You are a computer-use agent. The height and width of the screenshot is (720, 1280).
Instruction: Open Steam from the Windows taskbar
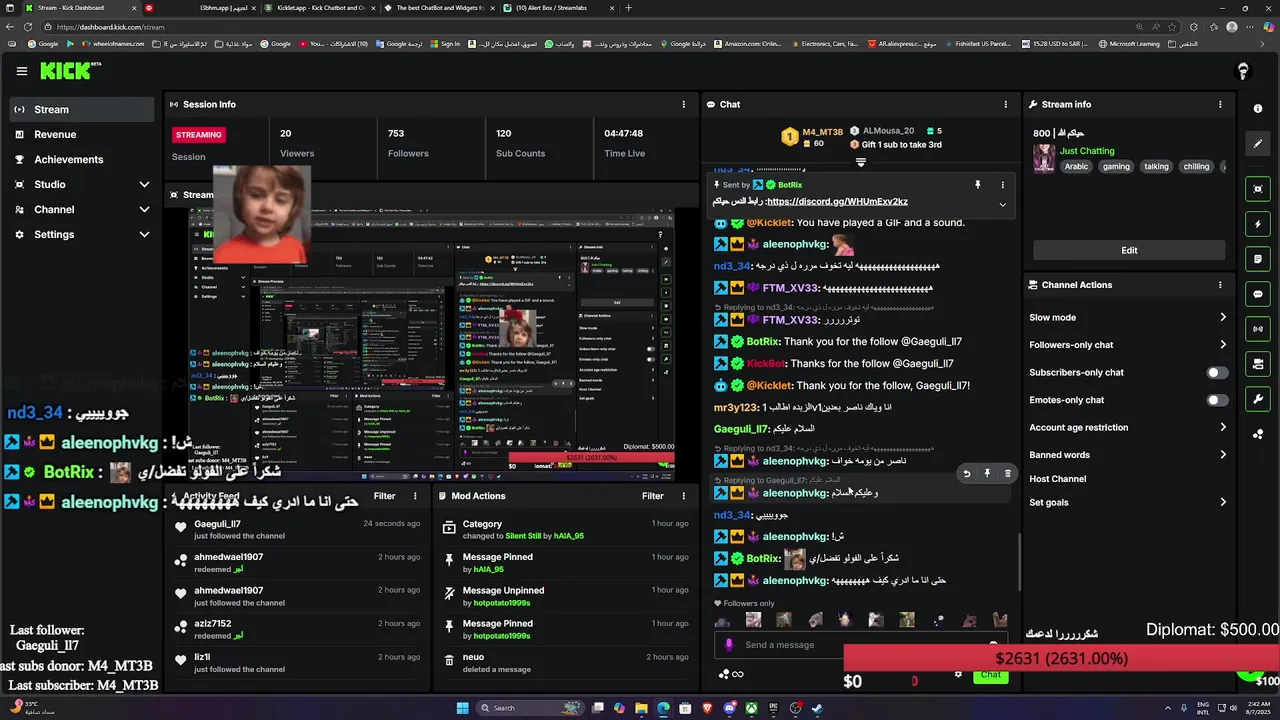click(x=817, y=708)
